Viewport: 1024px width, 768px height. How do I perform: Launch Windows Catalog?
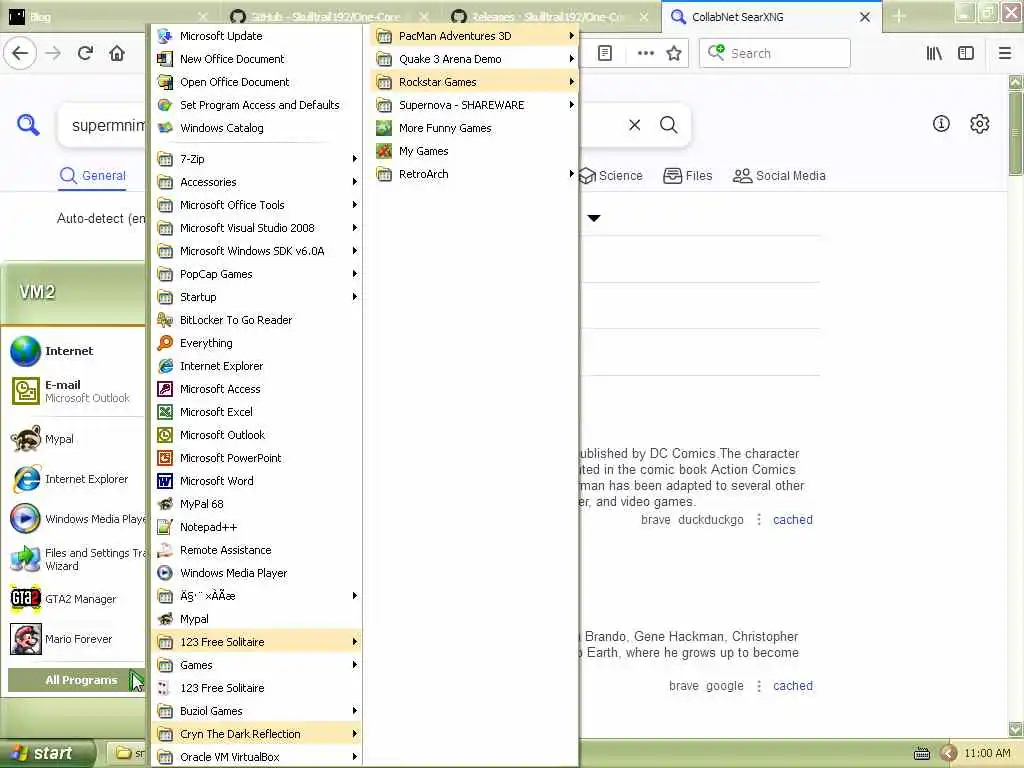coord(256,128)
